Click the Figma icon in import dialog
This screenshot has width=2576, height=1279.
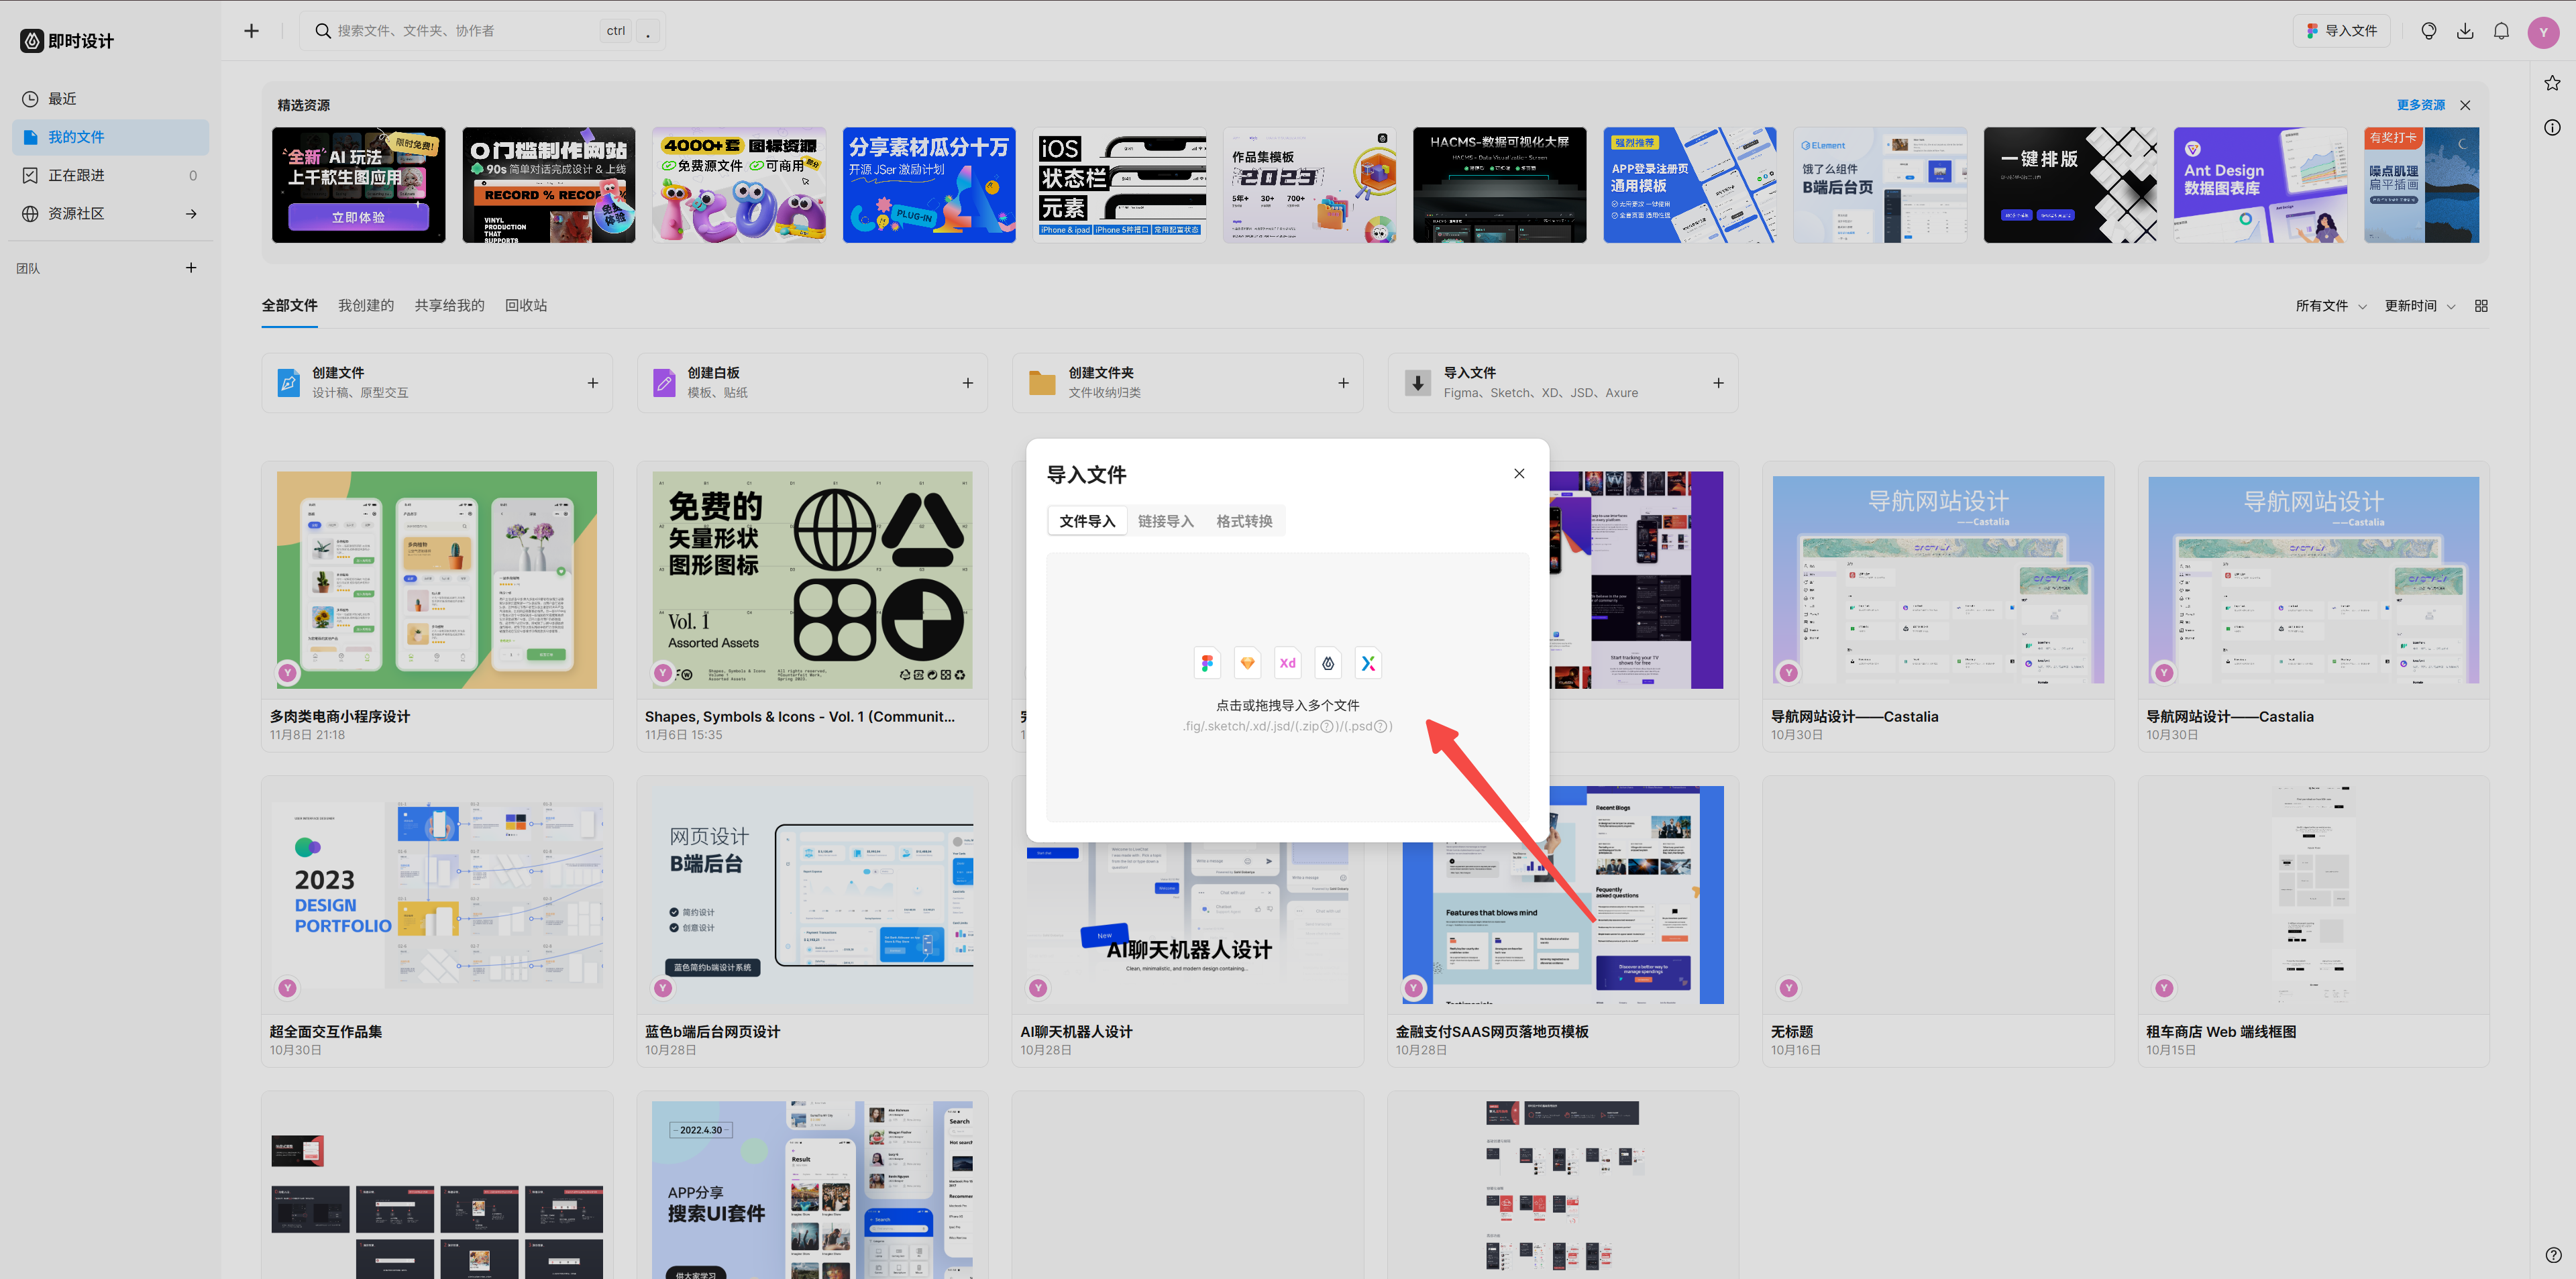(x=1207, y=663)
